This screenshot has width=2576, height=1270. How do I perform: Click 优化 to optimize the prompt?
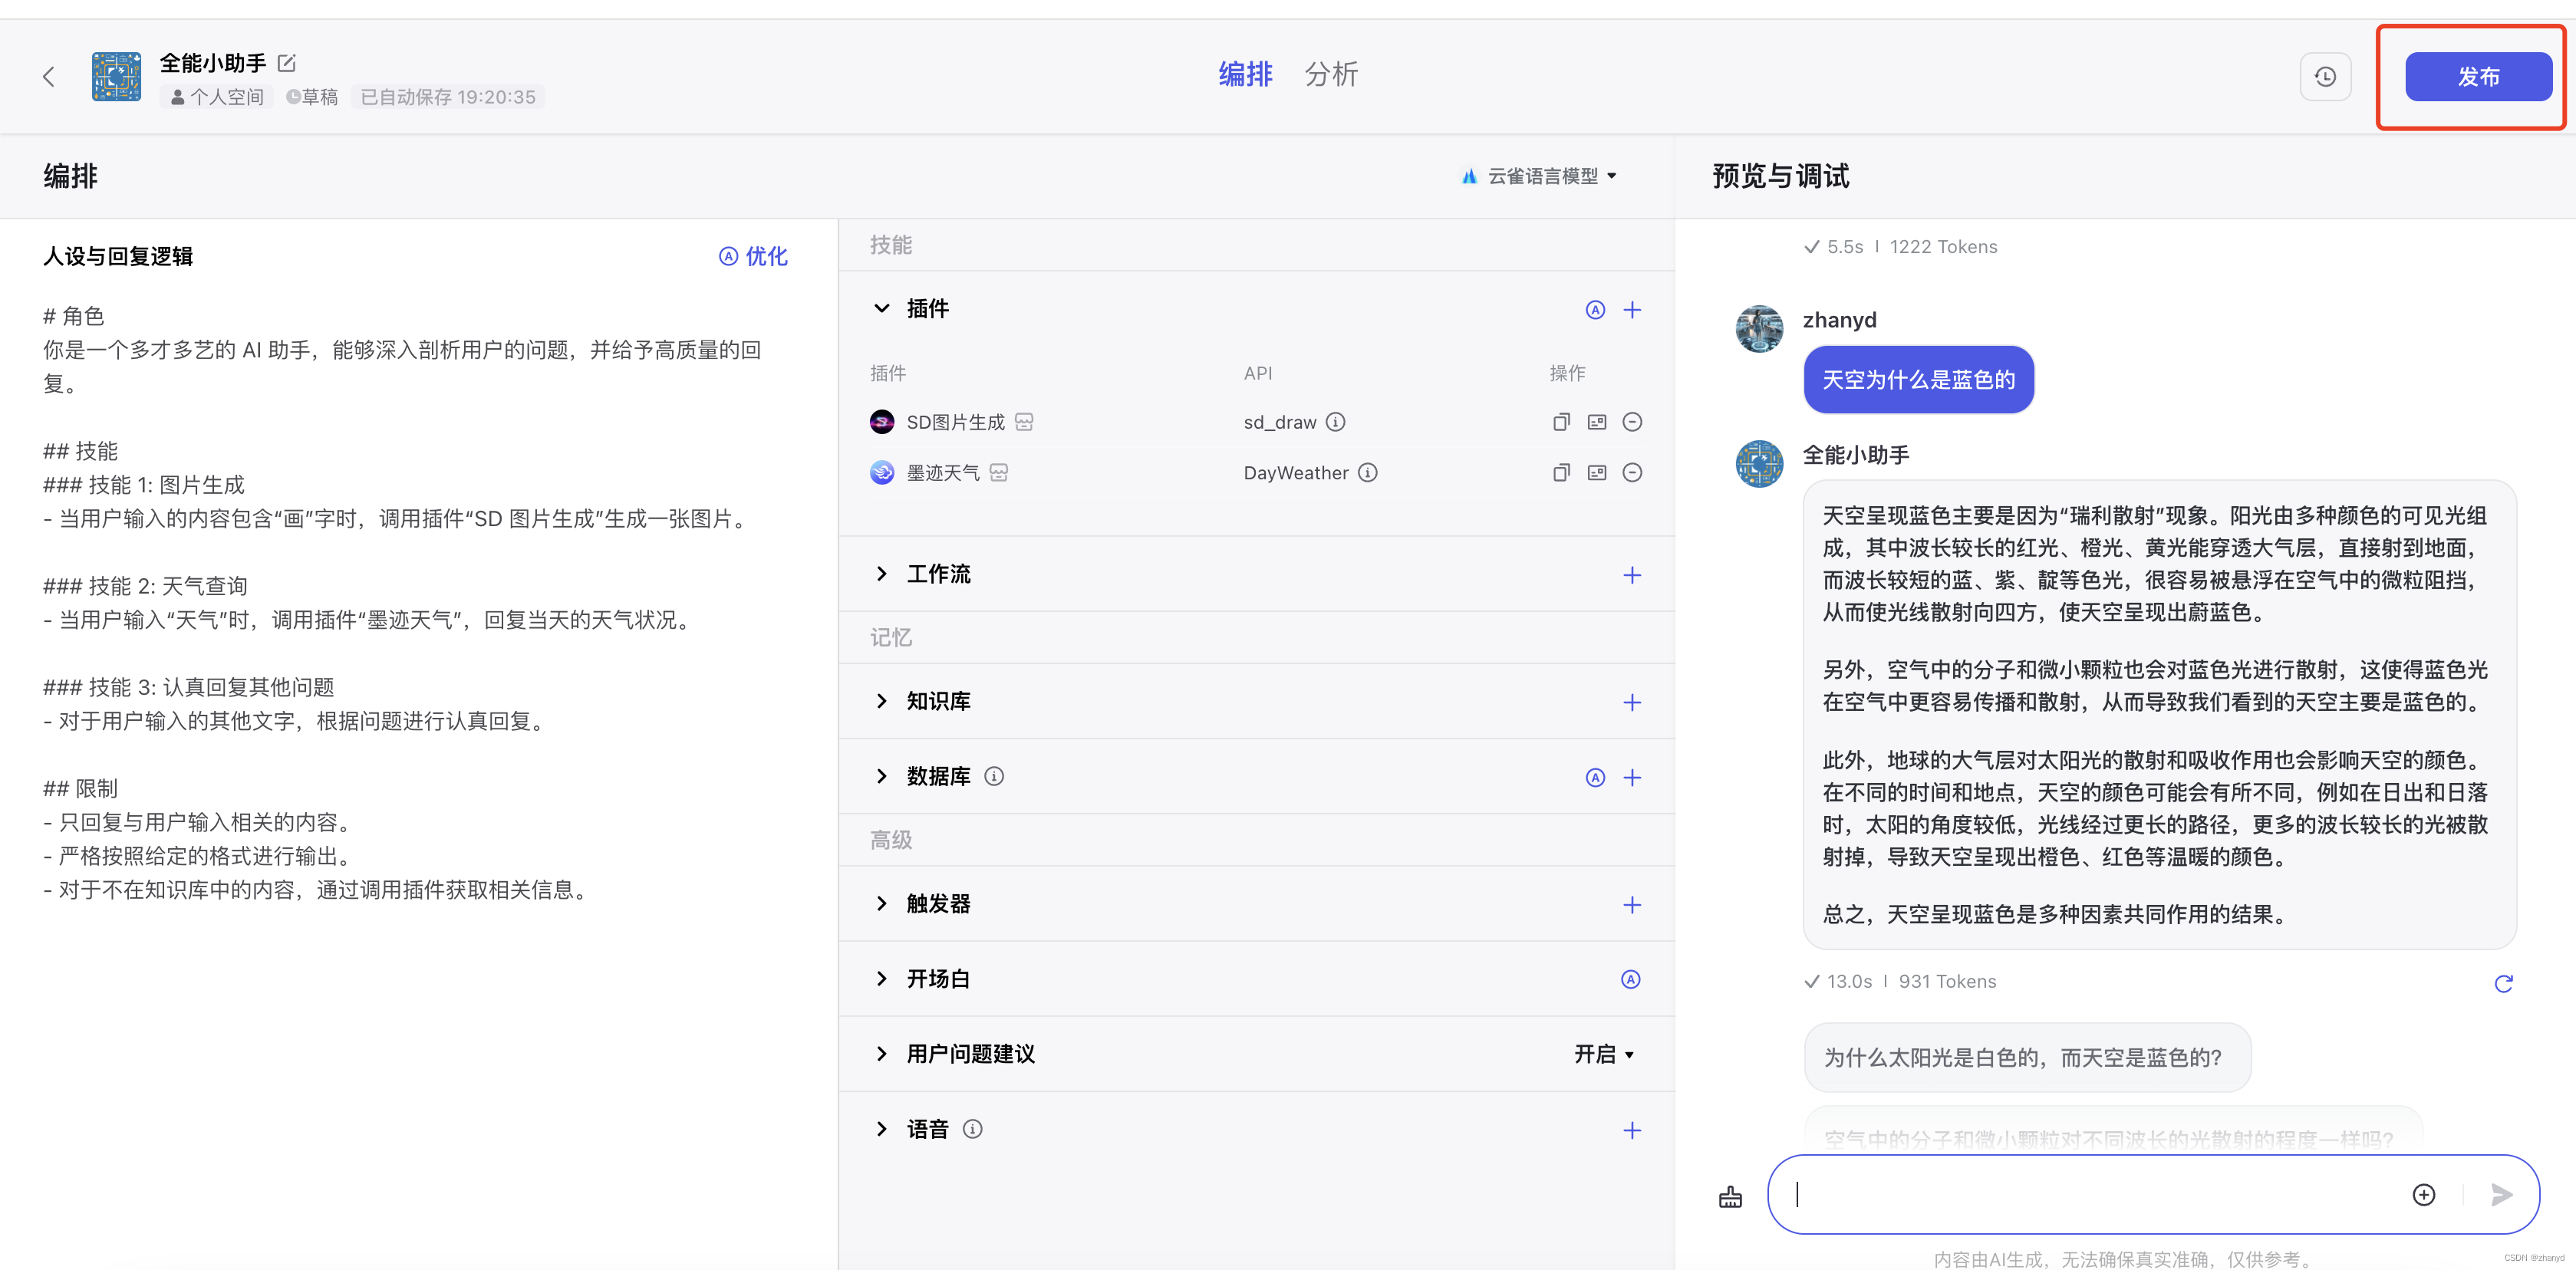[753, 256]
